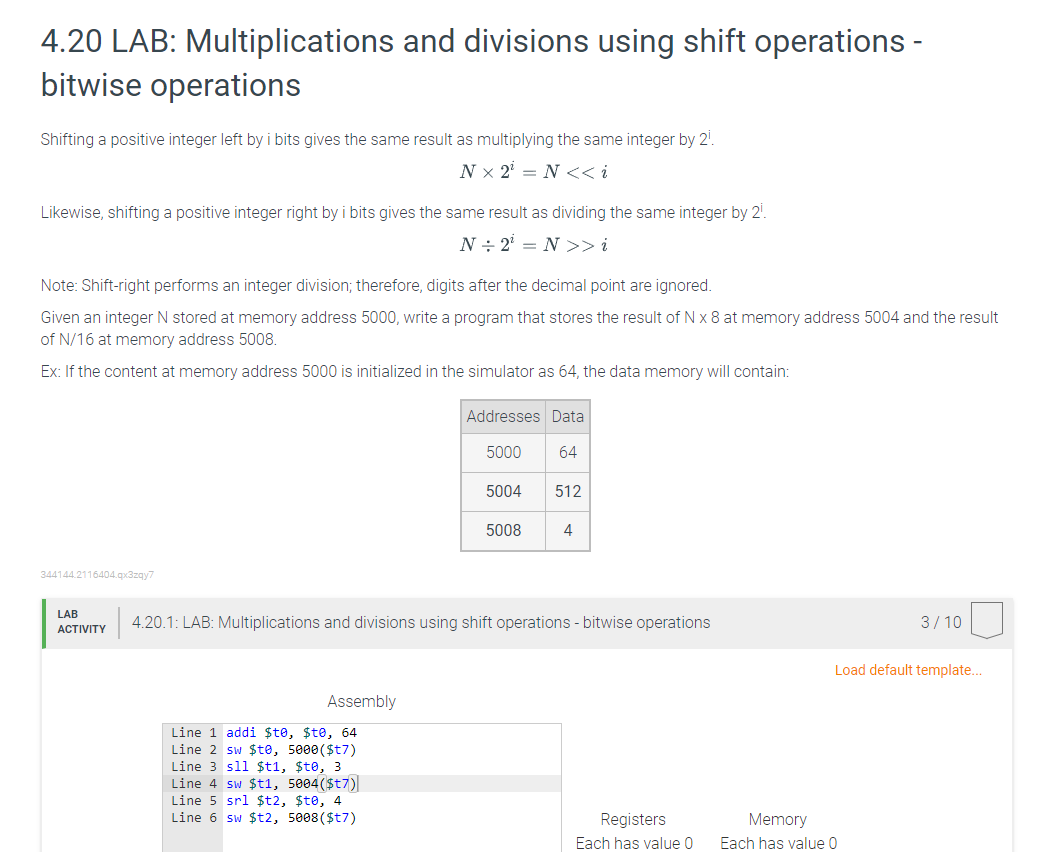
Task: Click Line 5 containing srl $t2
Action: [283, 800]
